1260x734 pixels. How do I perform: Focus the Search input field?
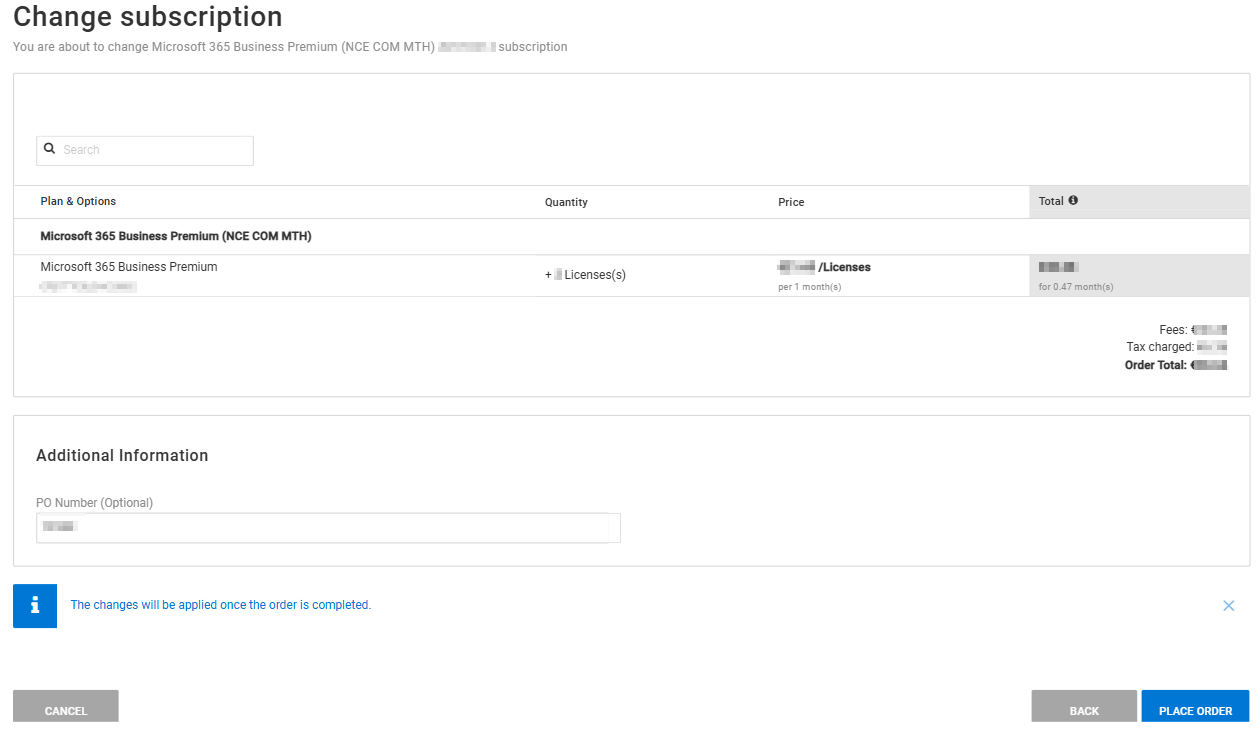coord(145,150)
